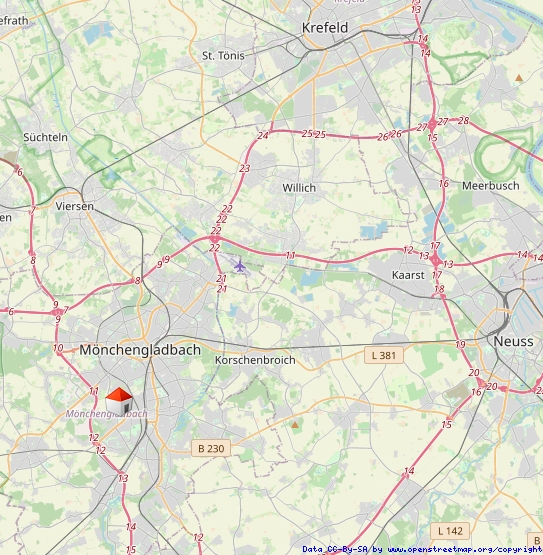Screen dimensions: 543x555
Task: Click the Mönchengladbach city label
Action: click(x=140, y=350)
